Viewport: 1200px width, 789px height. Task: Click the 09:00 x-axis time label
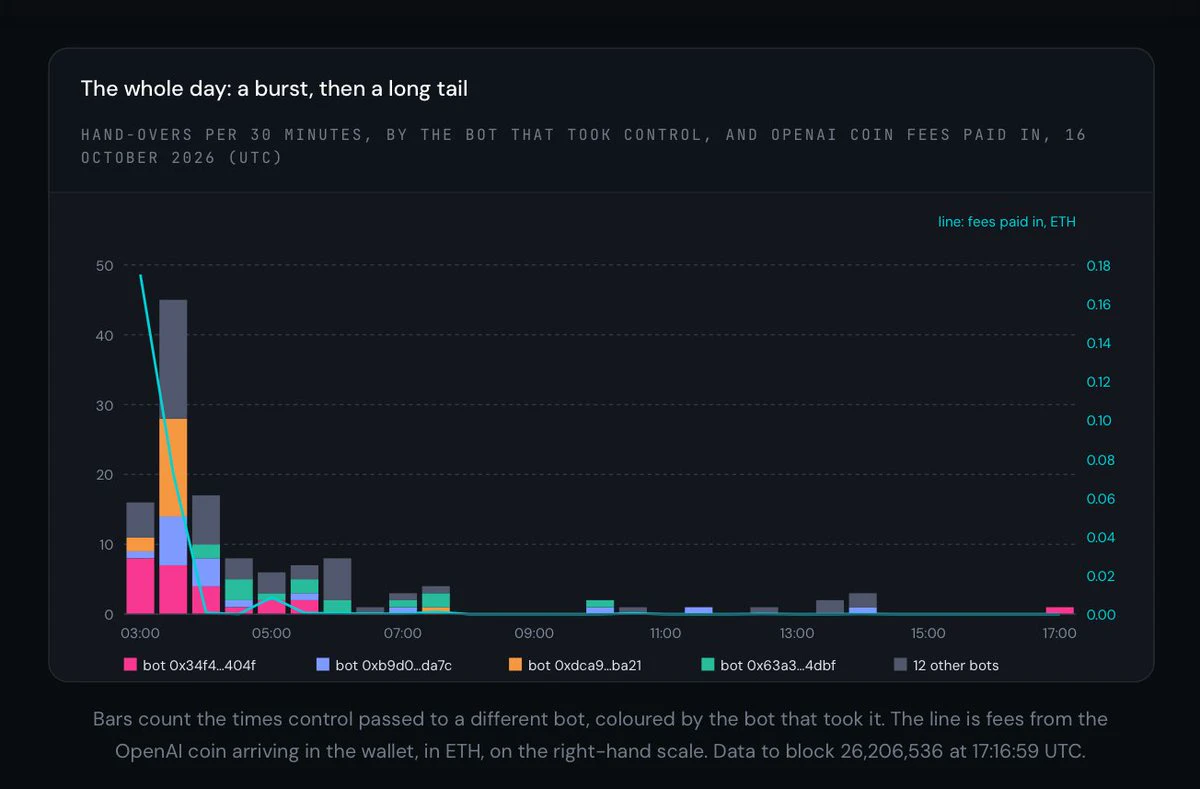coord(534,633)
